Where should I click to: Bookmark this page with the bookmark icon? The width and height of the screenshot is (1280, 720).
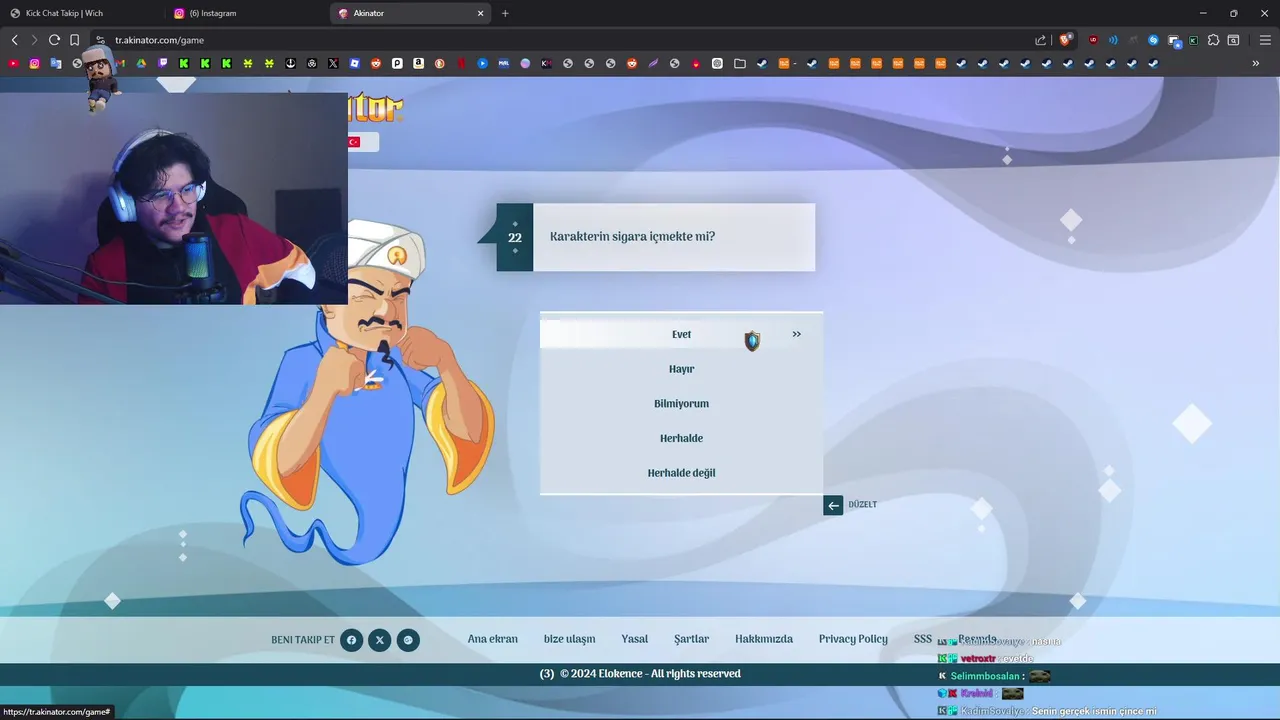click(x=74, y=40)
